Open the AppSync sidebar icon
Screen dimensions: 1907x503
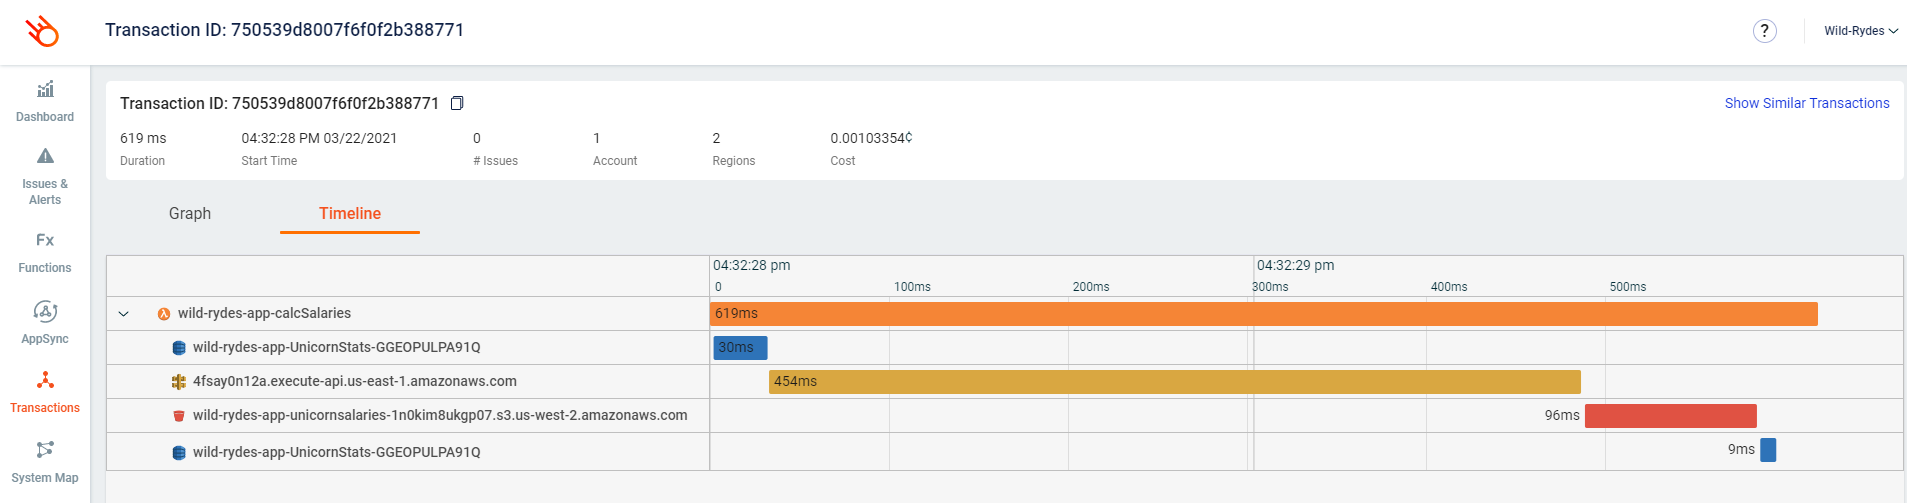[x=45, y=311]
